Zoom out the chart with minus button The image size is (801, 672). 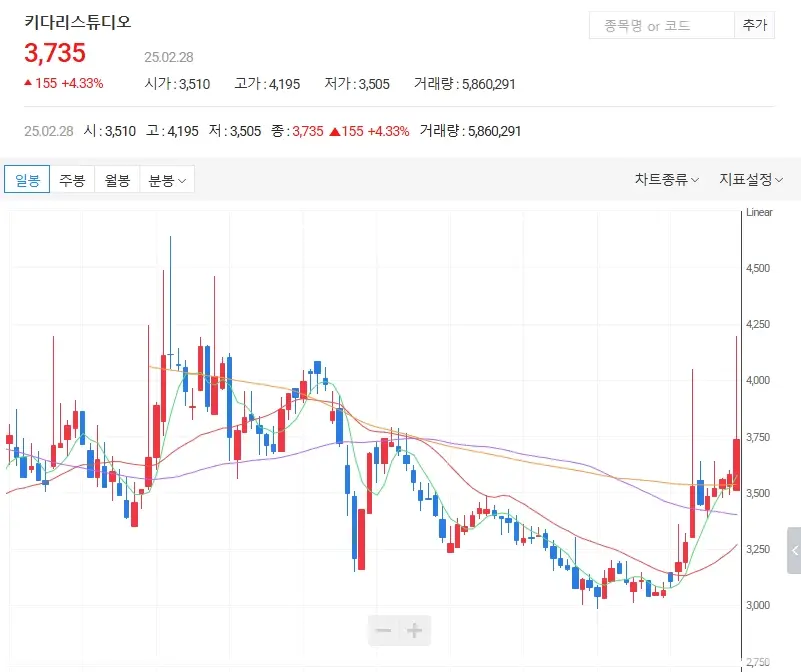click(384, 631)
